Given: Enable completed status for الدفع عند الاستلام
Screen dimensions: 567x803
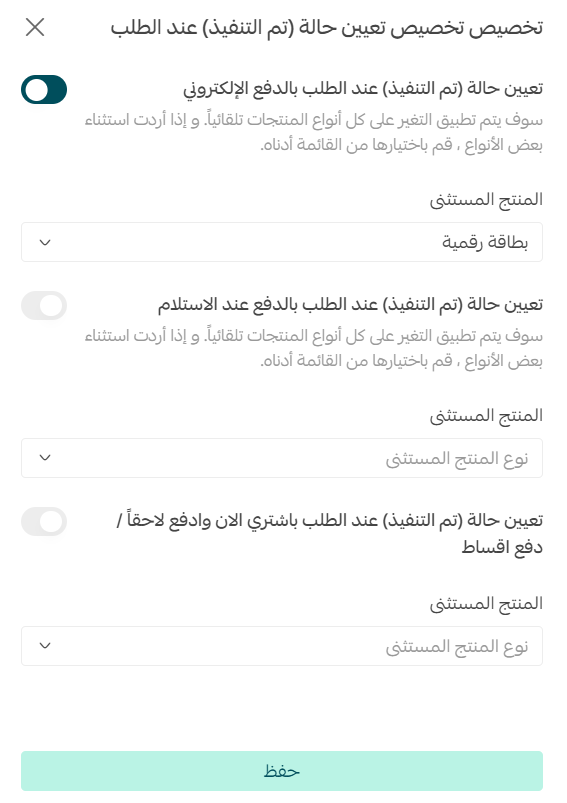Looking at the screenshot, I should coord(44,306).
